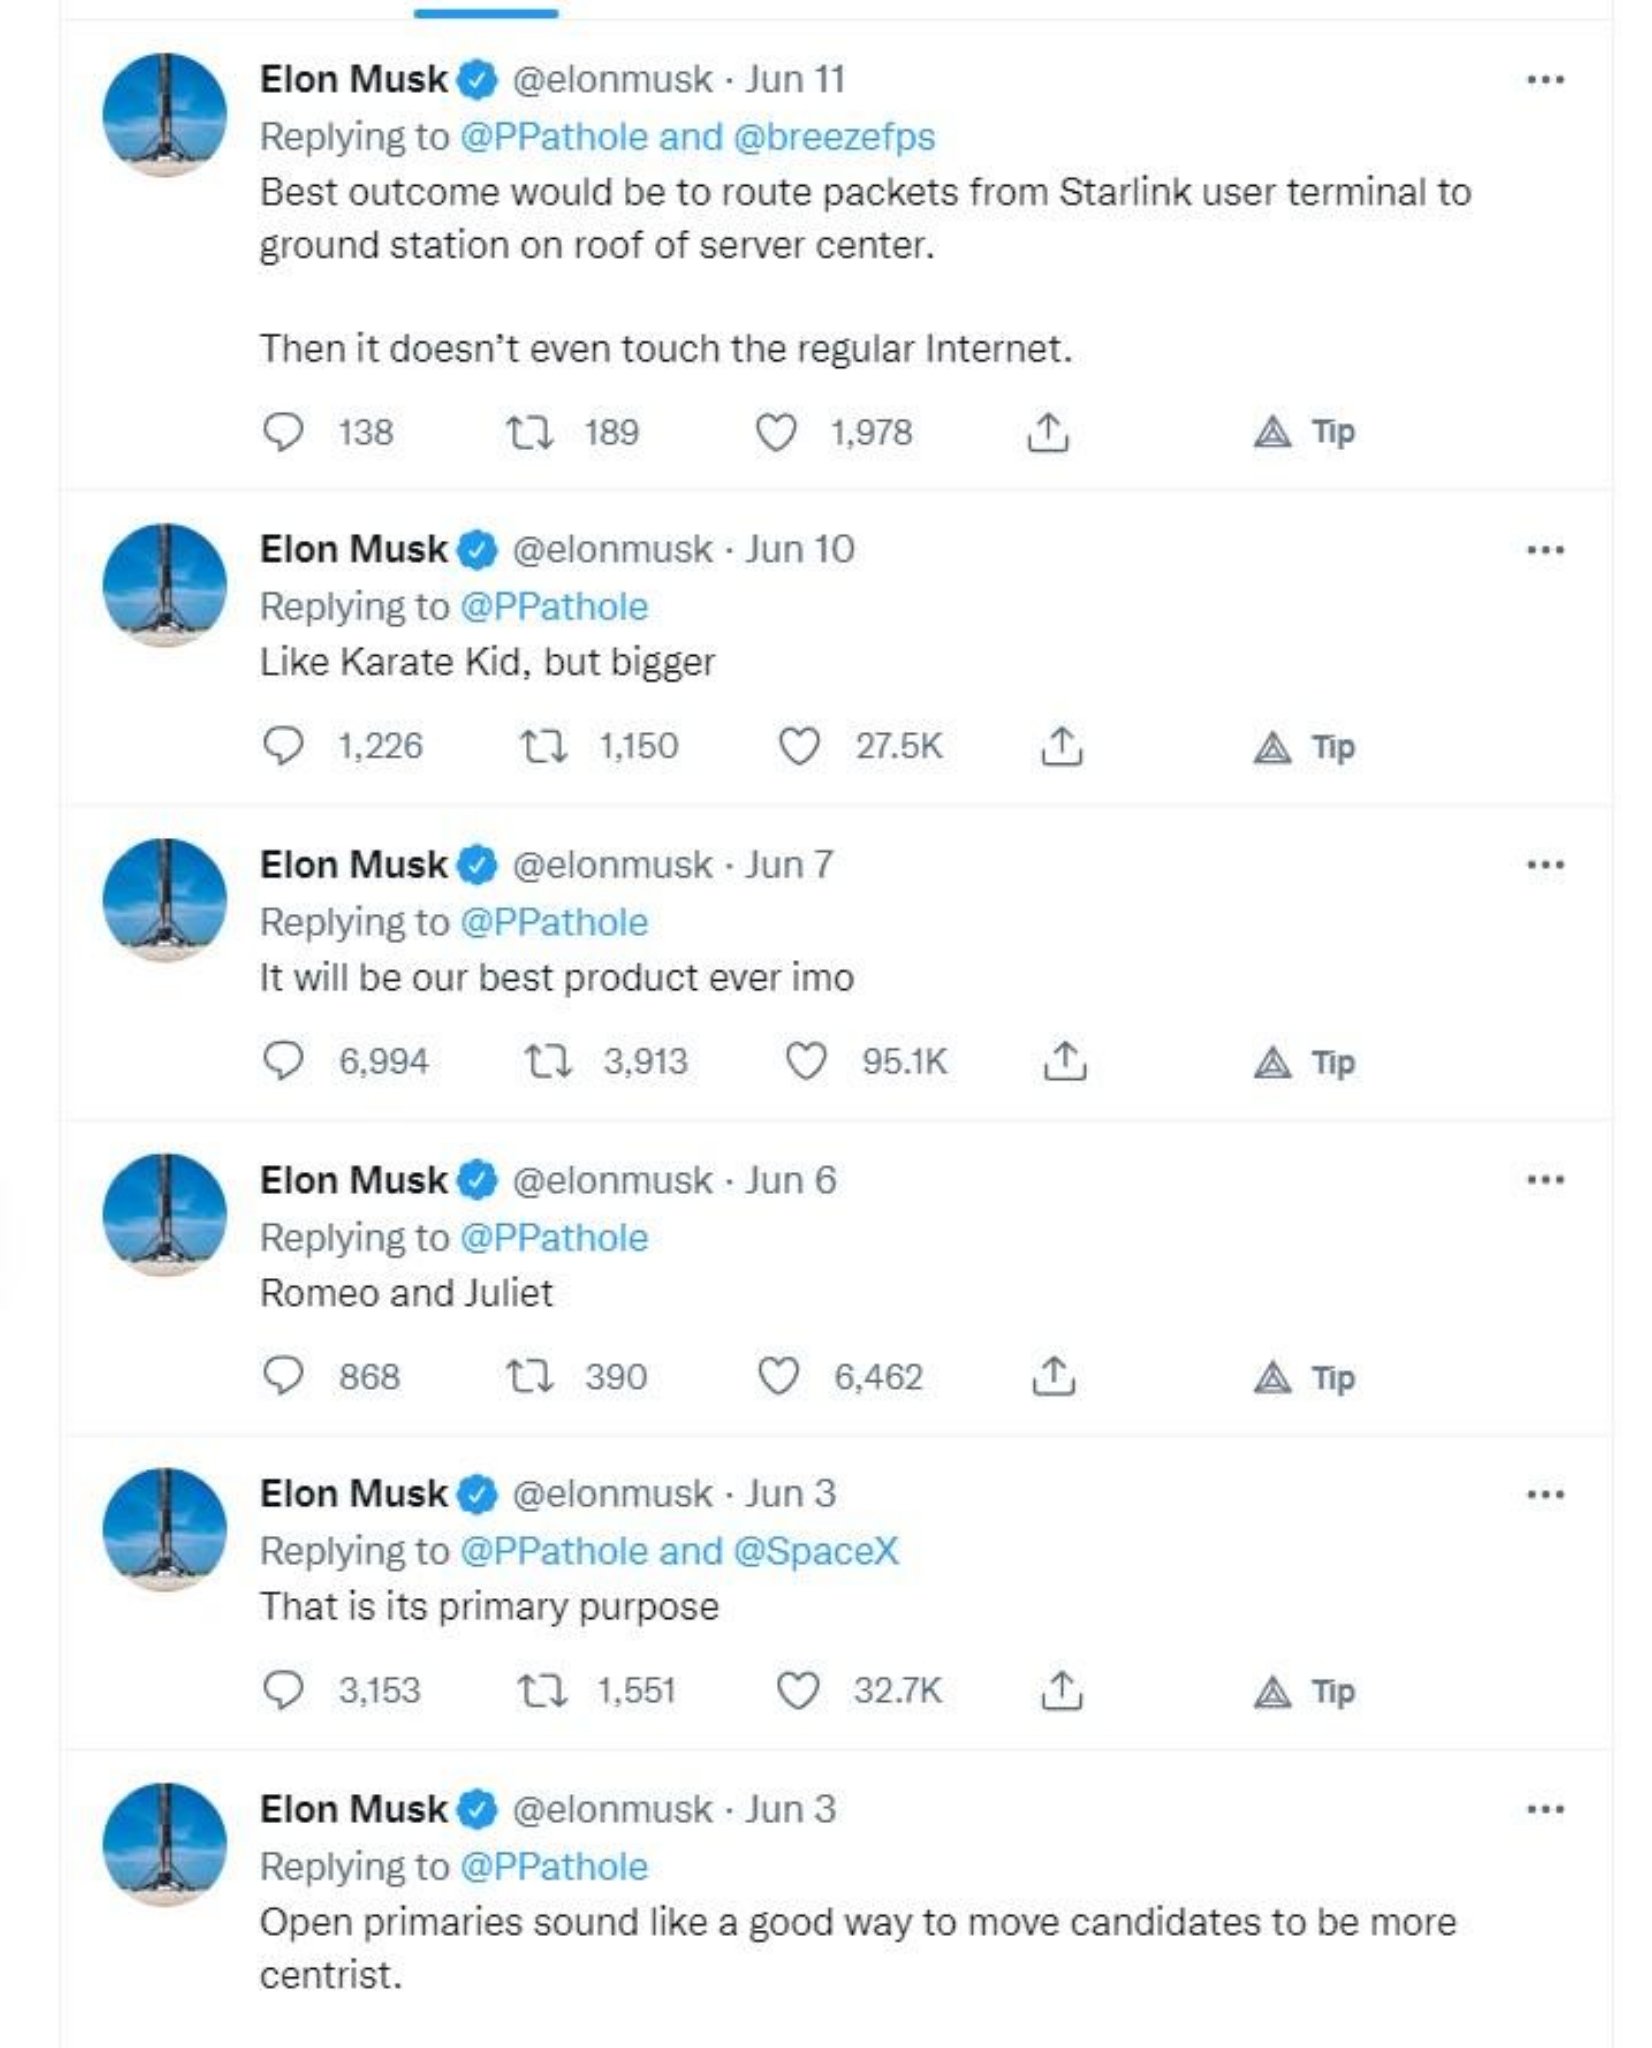
Task: Reply to the Karate Kid tweet
Action: pyautogui.click(x=283, y=746)
